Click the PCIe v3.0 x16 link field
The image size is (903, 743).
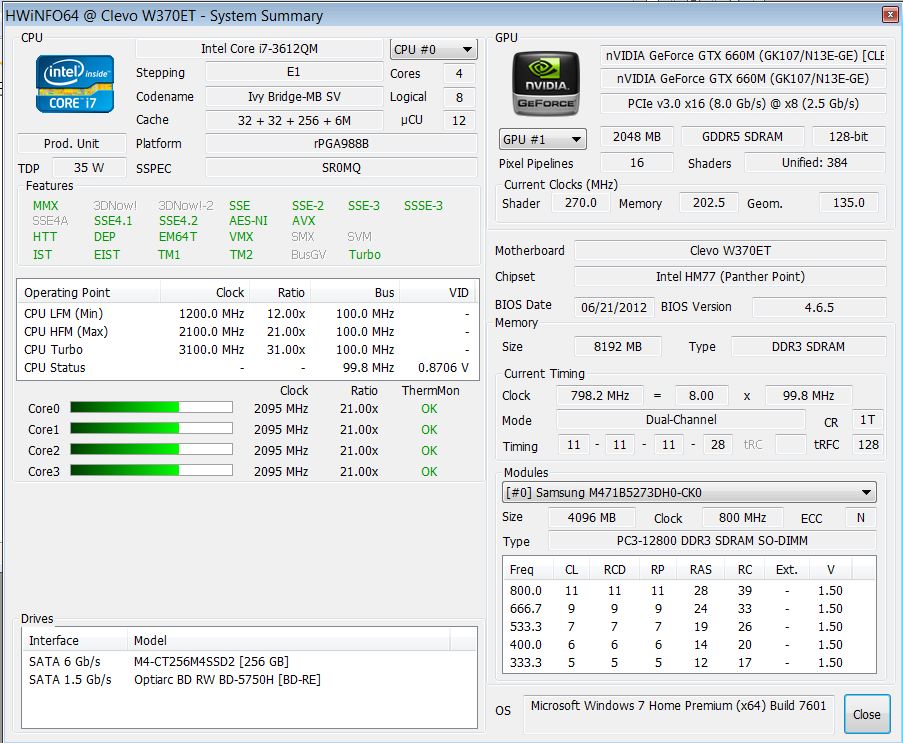pyautogui.click(x=743, y=104)
